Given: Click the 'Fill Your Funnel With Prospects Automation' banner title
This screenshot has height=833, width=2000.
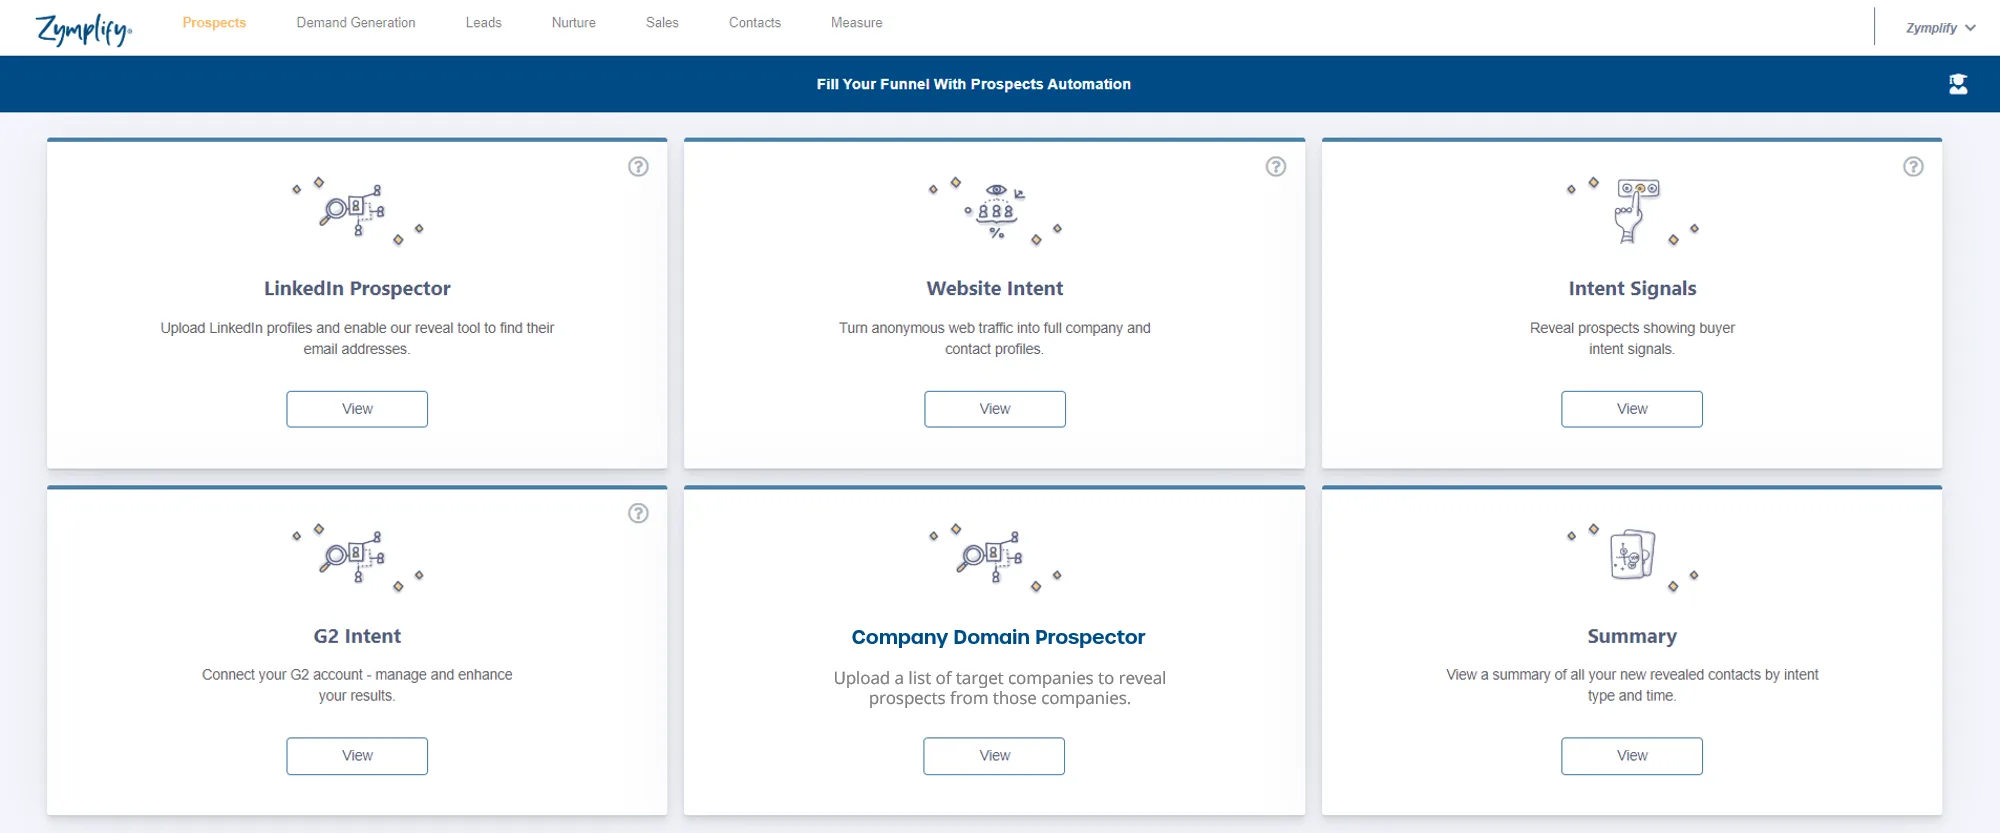Looking at the screenshot, I should [974, 84].
